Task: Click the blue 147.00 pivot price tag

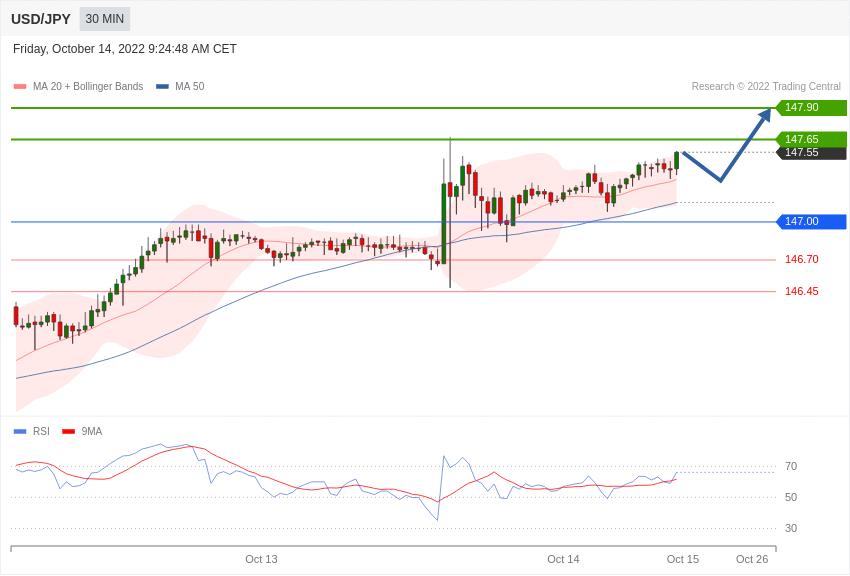Action: point(811,222)
